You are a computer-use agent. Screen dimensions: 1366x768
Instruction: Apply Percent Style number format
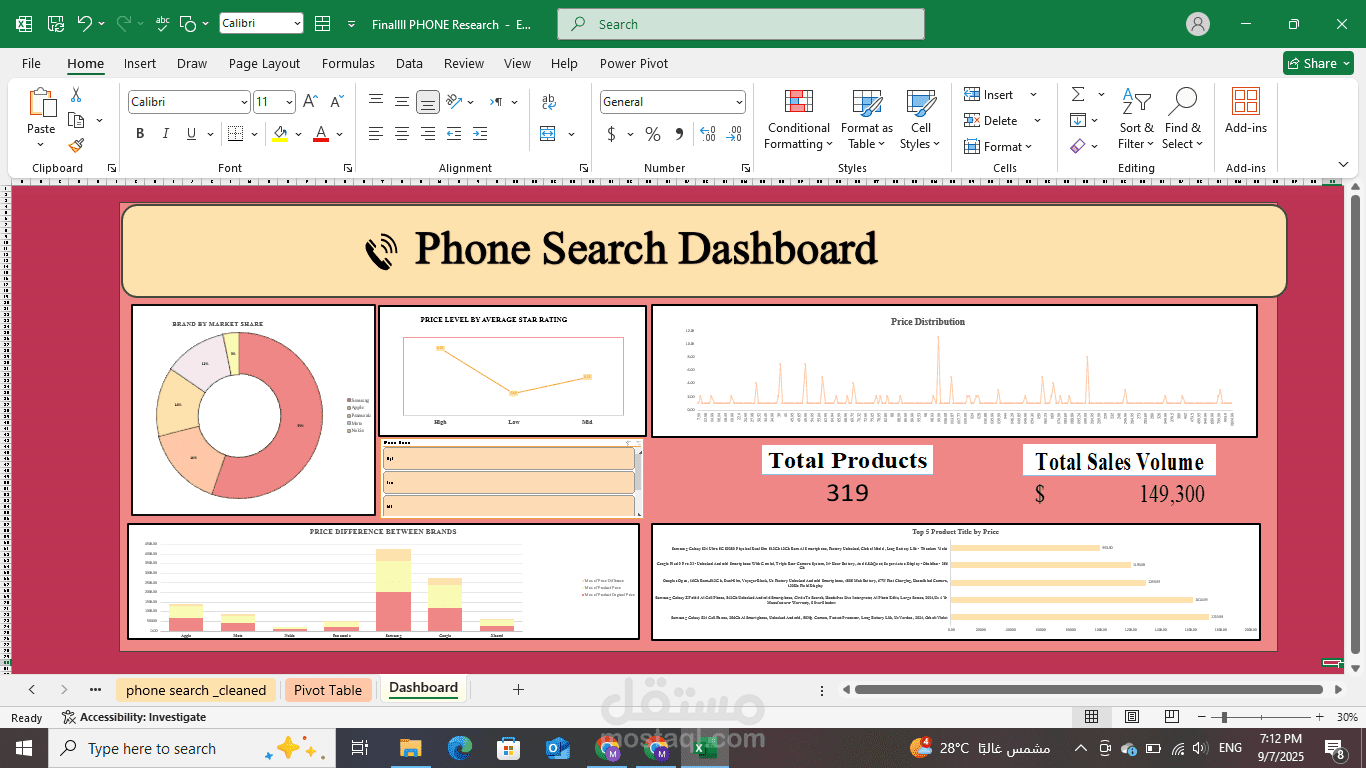pyautogui.click(x=653, y=134)
